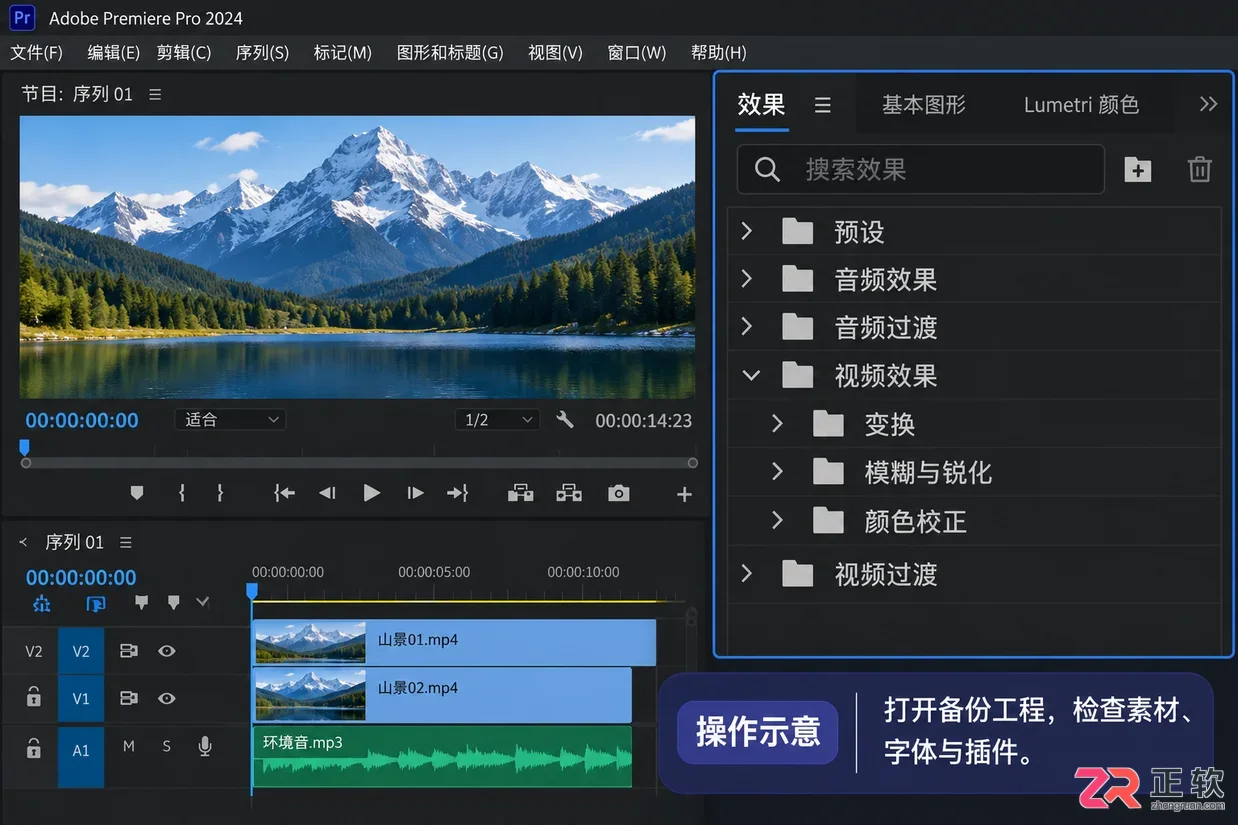The height and width of the screenshot is (825, 1238).
Task: Expand the 音频过渡 folder
Action: click(746, 326)
